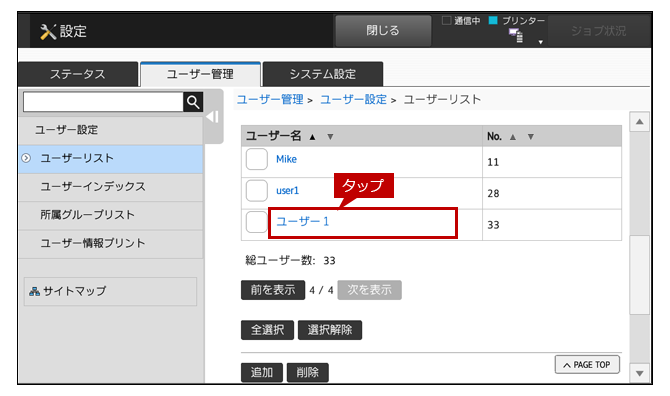Open the user1 user link

288,191
